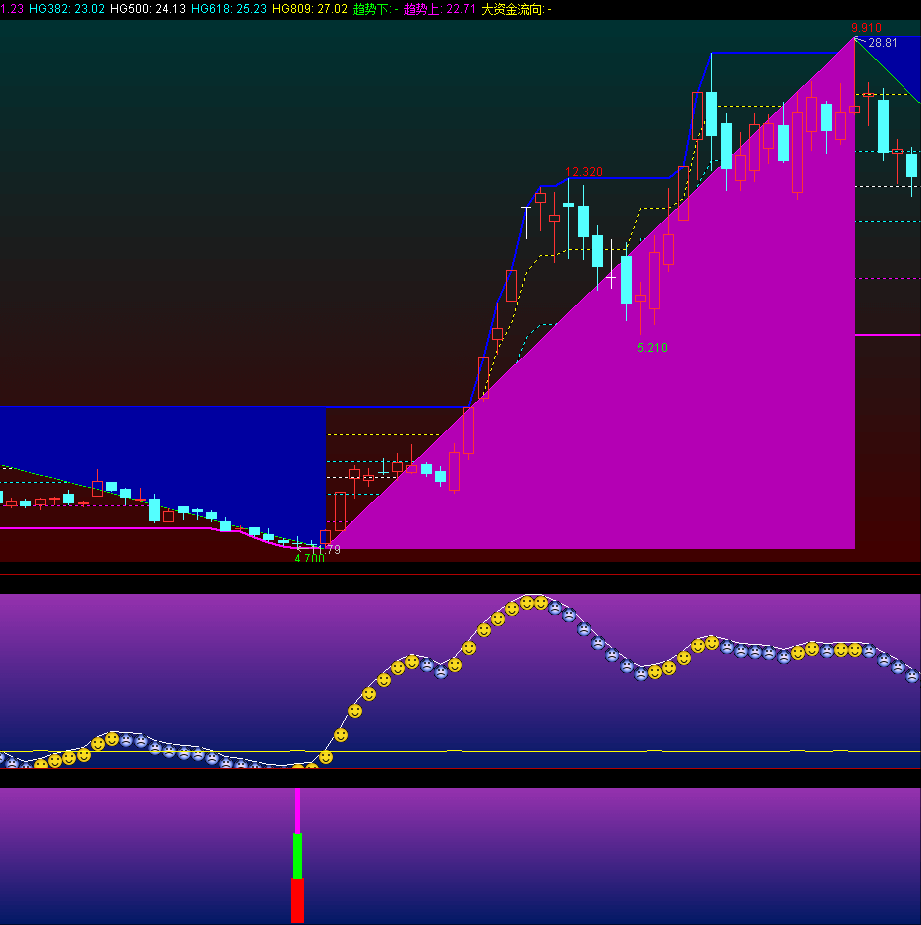
Task: Click the green 5.210 low price label
Action: [x=652, y=348]
